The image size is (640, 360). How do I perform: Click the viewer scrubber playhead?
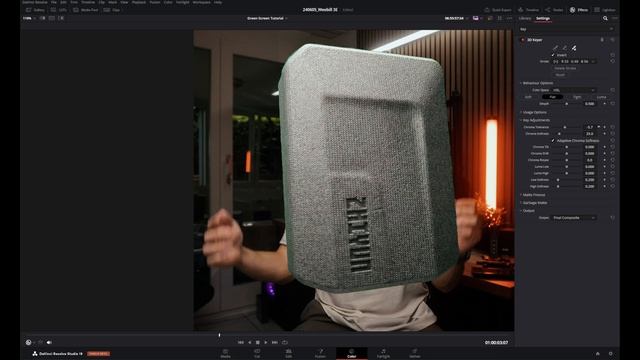220,335
